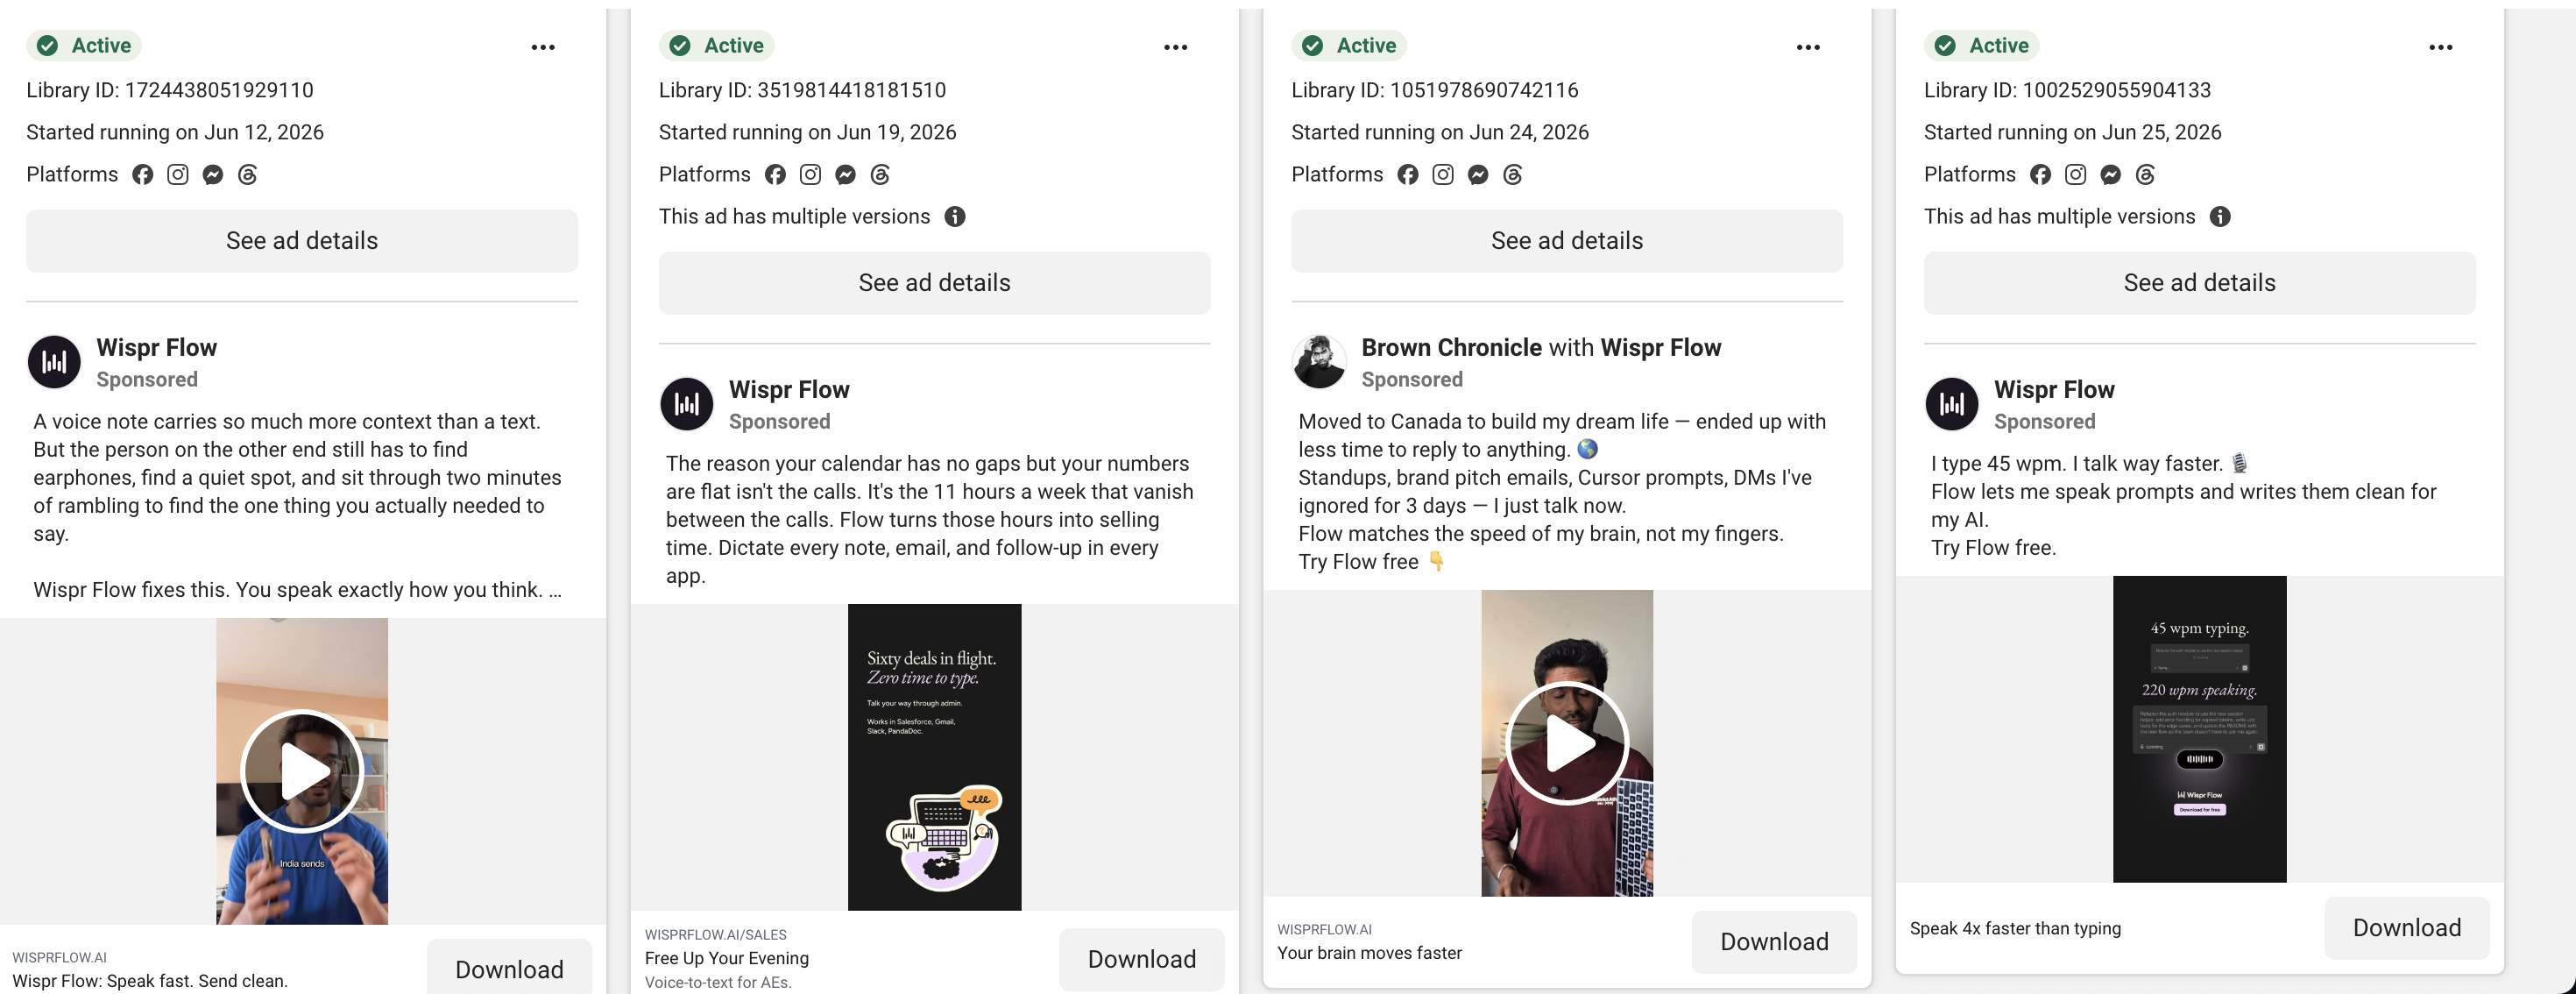
Task: Click headline 'Your brain moves faster'
Action: [x=1369, y=953]
